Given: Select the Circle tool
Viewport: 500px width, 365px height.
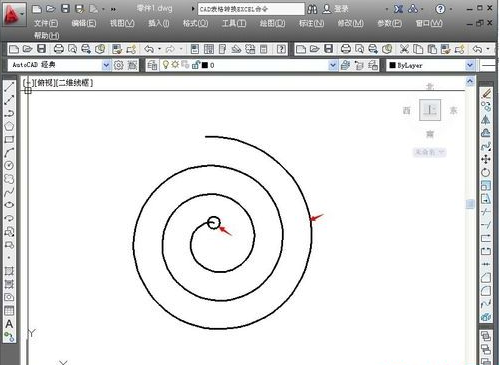Looking at the screenshot, I should [x=9, y=166].
